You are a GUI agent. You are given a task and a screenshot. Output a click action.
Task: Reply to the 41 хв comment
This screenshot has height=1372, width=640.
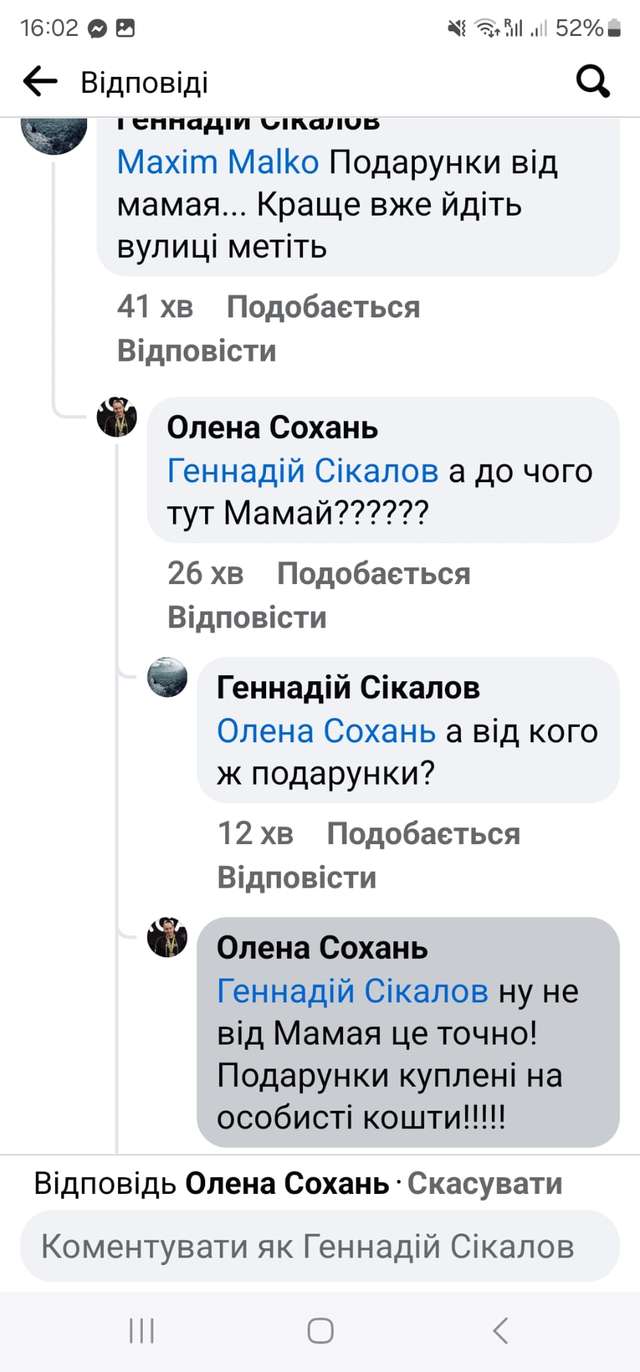[196, 351]
